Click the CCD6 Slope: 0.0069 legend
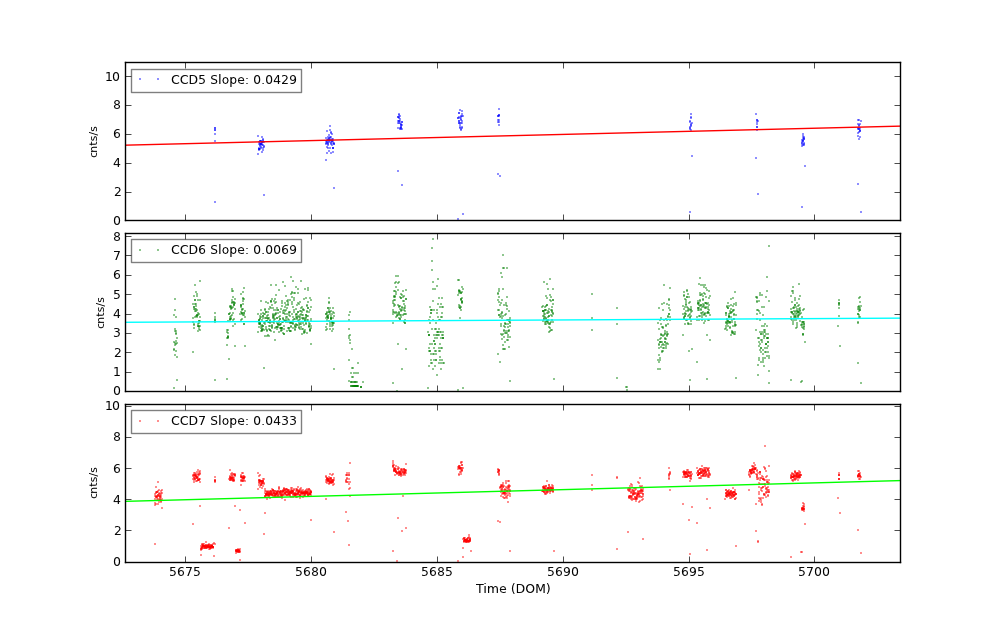The width and height of the screenshot is (1000, 624). tap(216, 250)
